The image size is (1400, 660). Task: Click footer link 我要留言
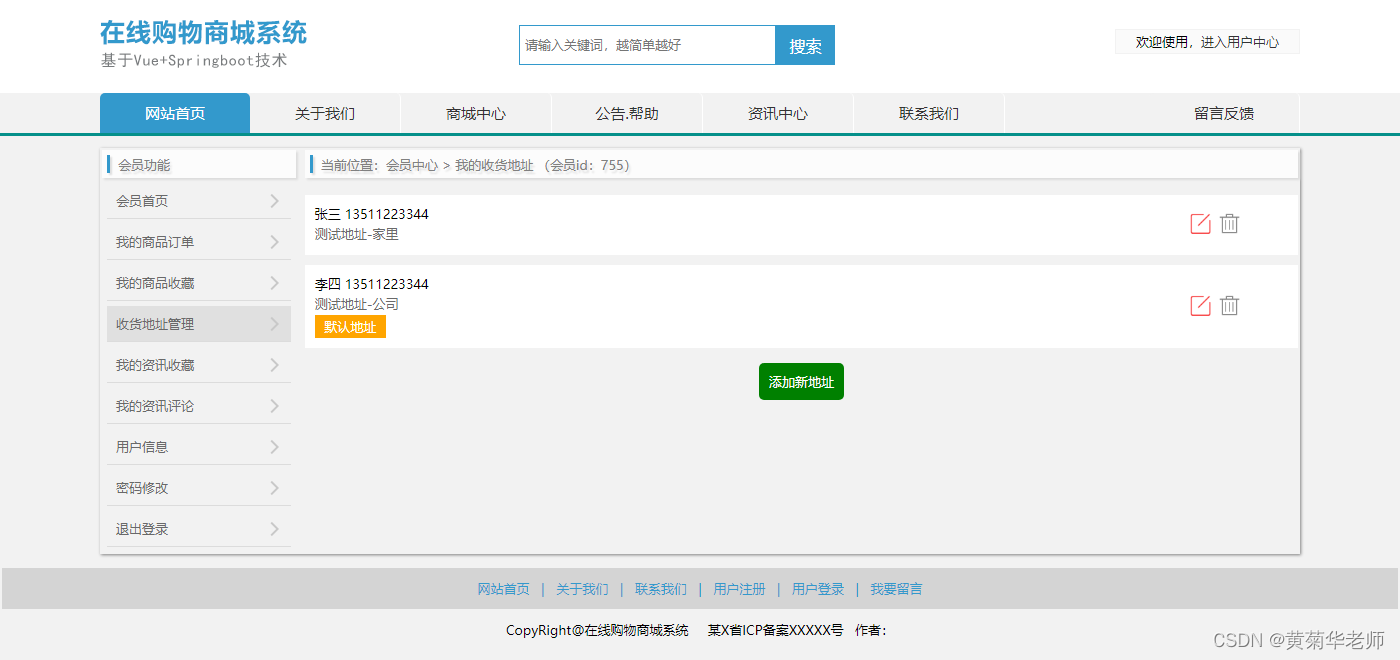click(x=896, y=589)
